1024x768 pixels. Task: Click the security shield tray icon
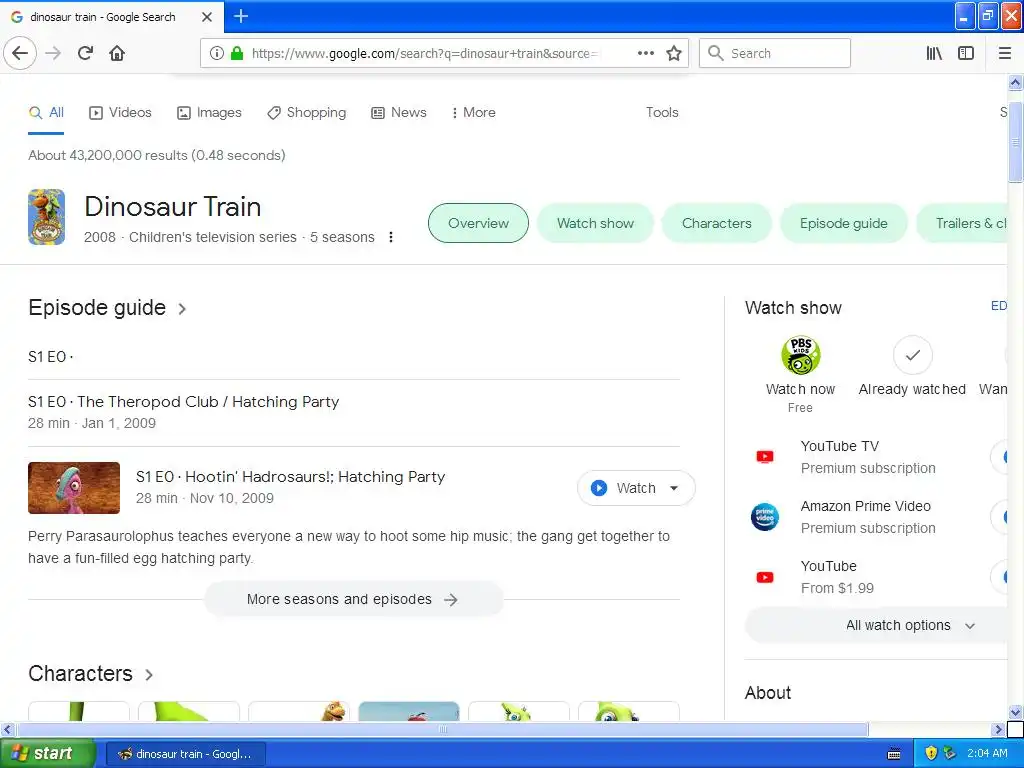(931, 753)
